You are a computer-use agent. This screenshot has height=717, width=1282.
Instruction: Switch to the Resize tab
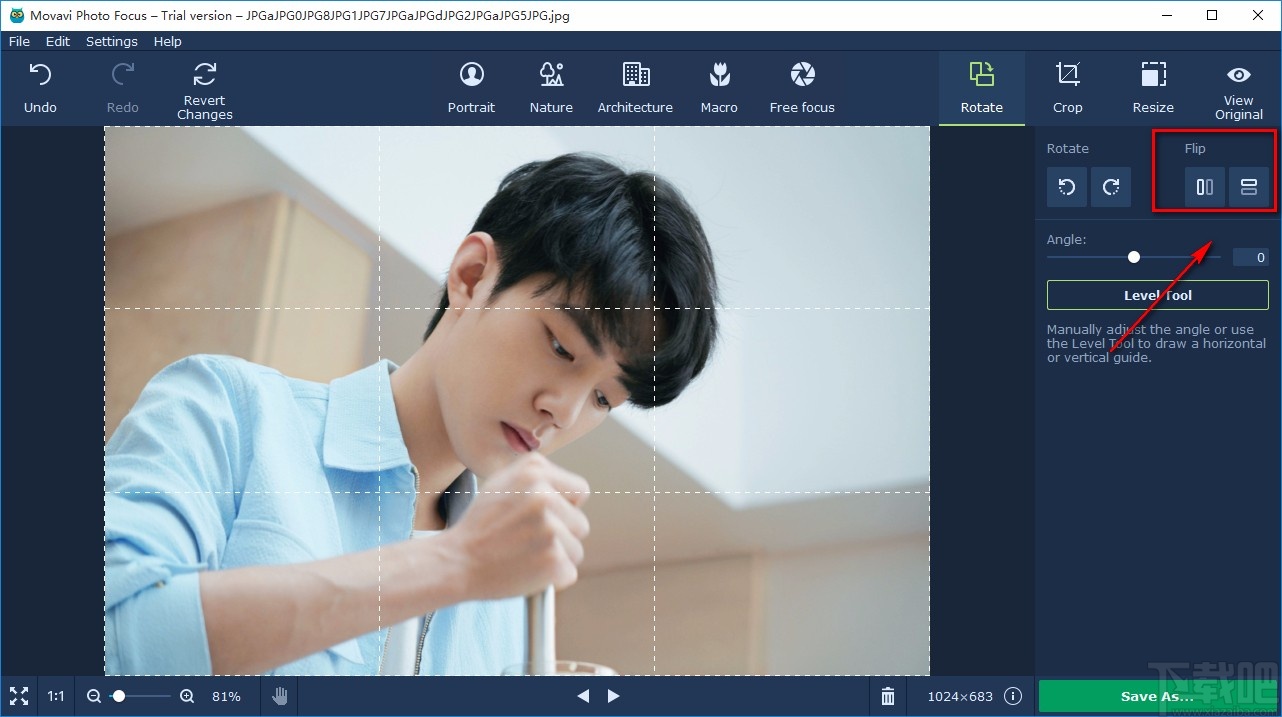[x=1152, y=88]
